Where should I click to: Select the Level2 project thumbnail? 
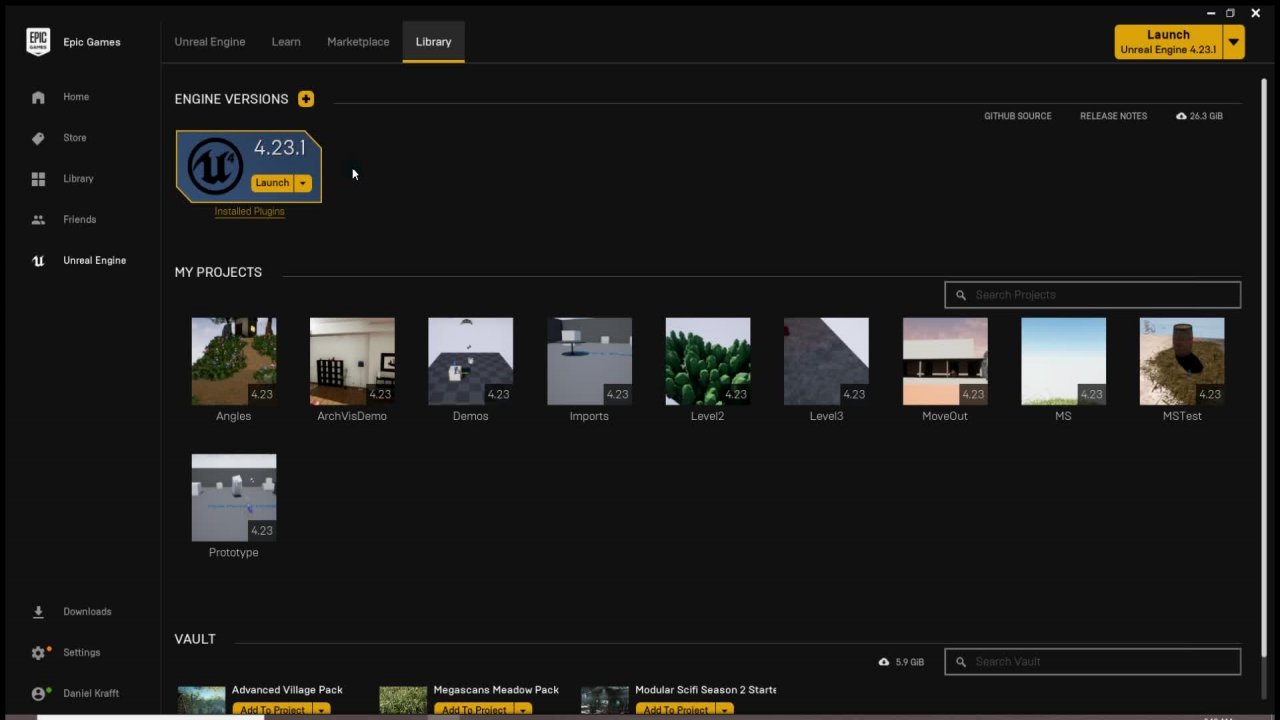pos(708,361)
